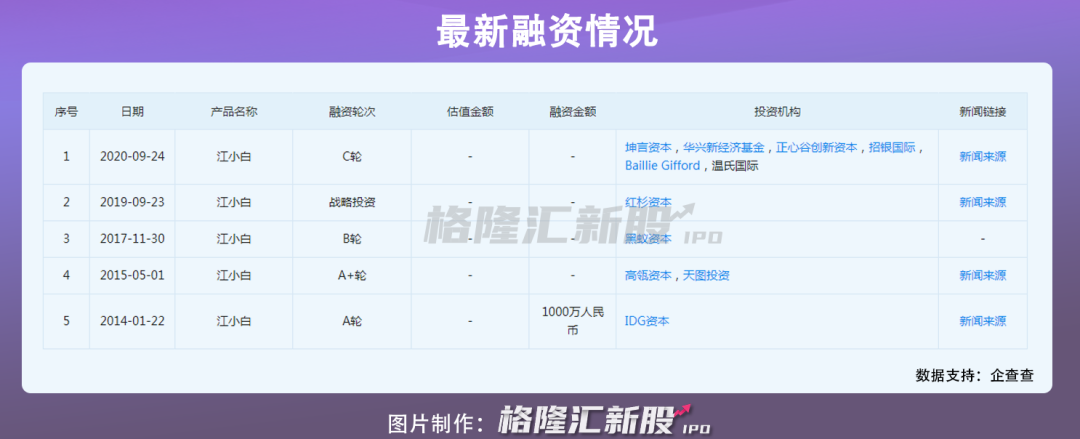Open 天图投资 investor link
The height and width of the screenshot is (439, 1080).
[707, 275]
